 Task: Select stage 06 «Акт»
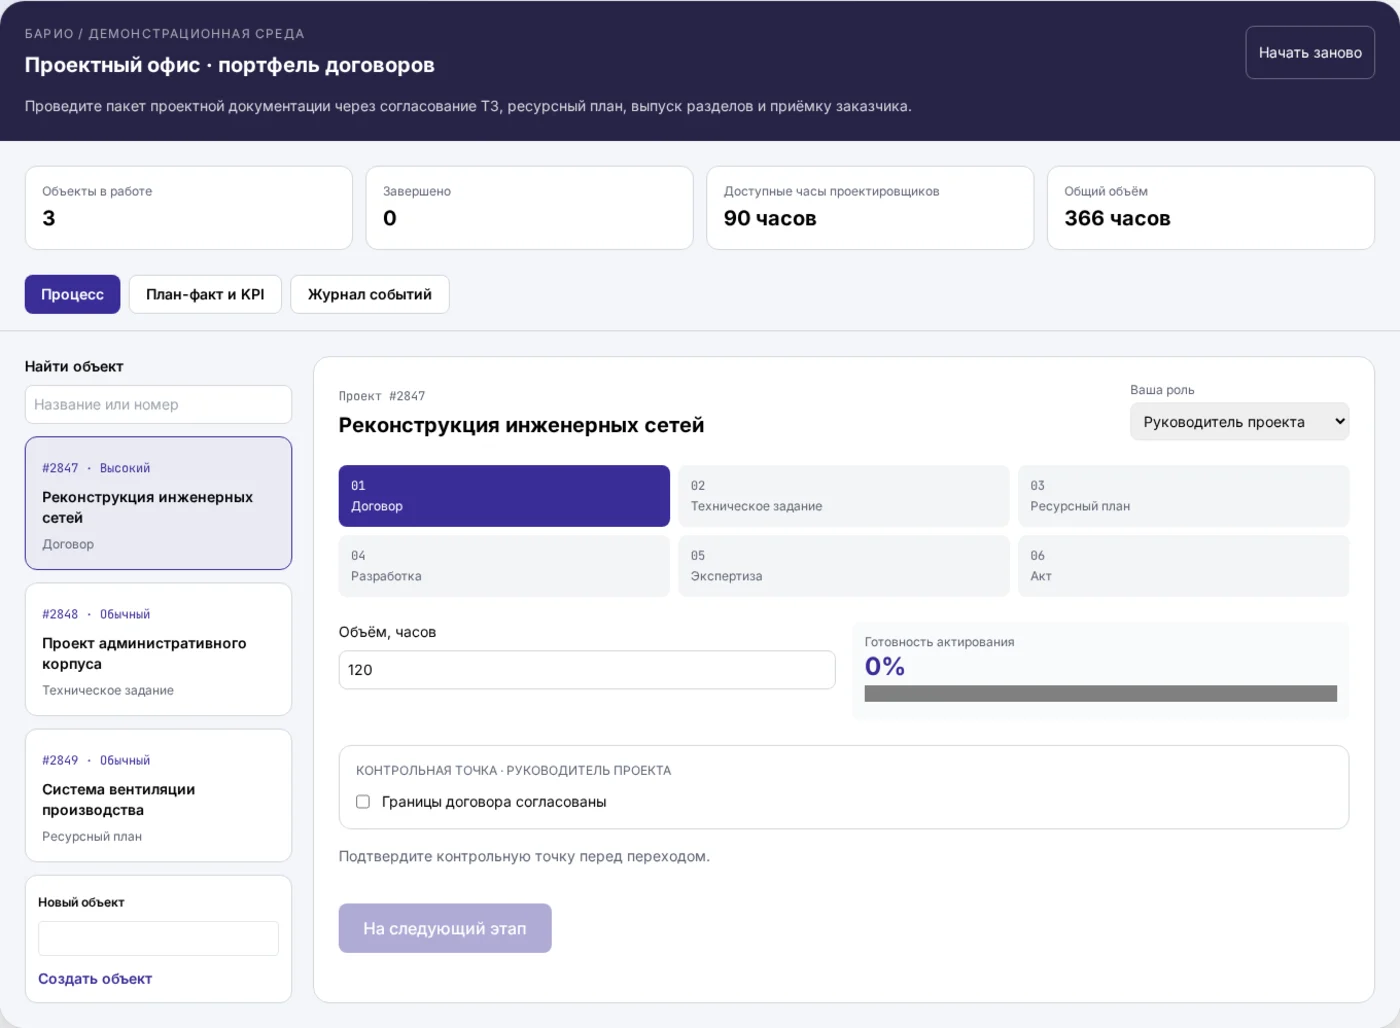pos(1184,566)
